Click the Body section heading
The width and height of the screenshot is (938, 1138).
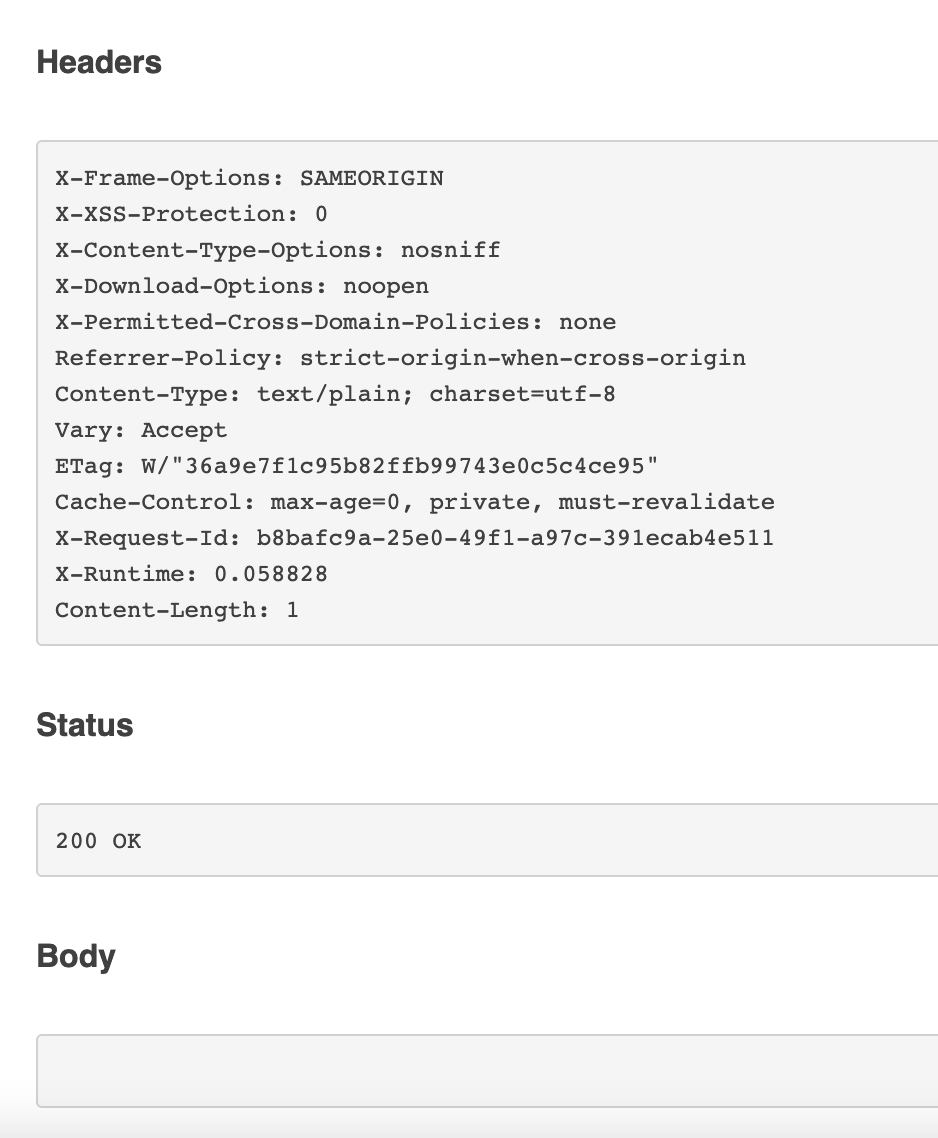pos(76,957)
